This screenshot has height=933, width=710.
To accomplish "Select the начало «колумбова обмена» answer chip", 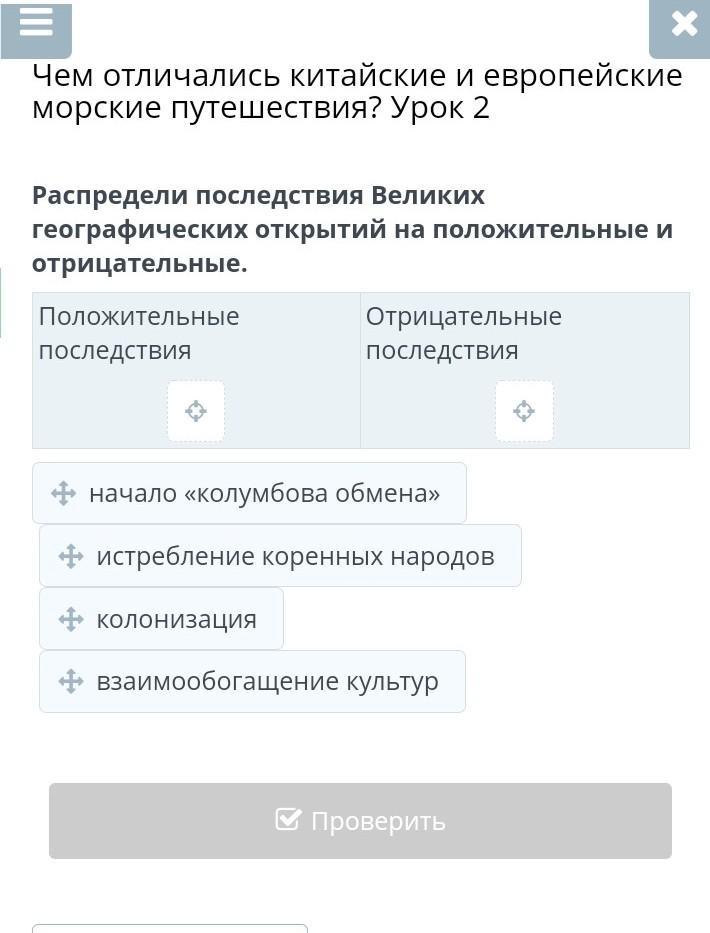I will coord(249,493).
